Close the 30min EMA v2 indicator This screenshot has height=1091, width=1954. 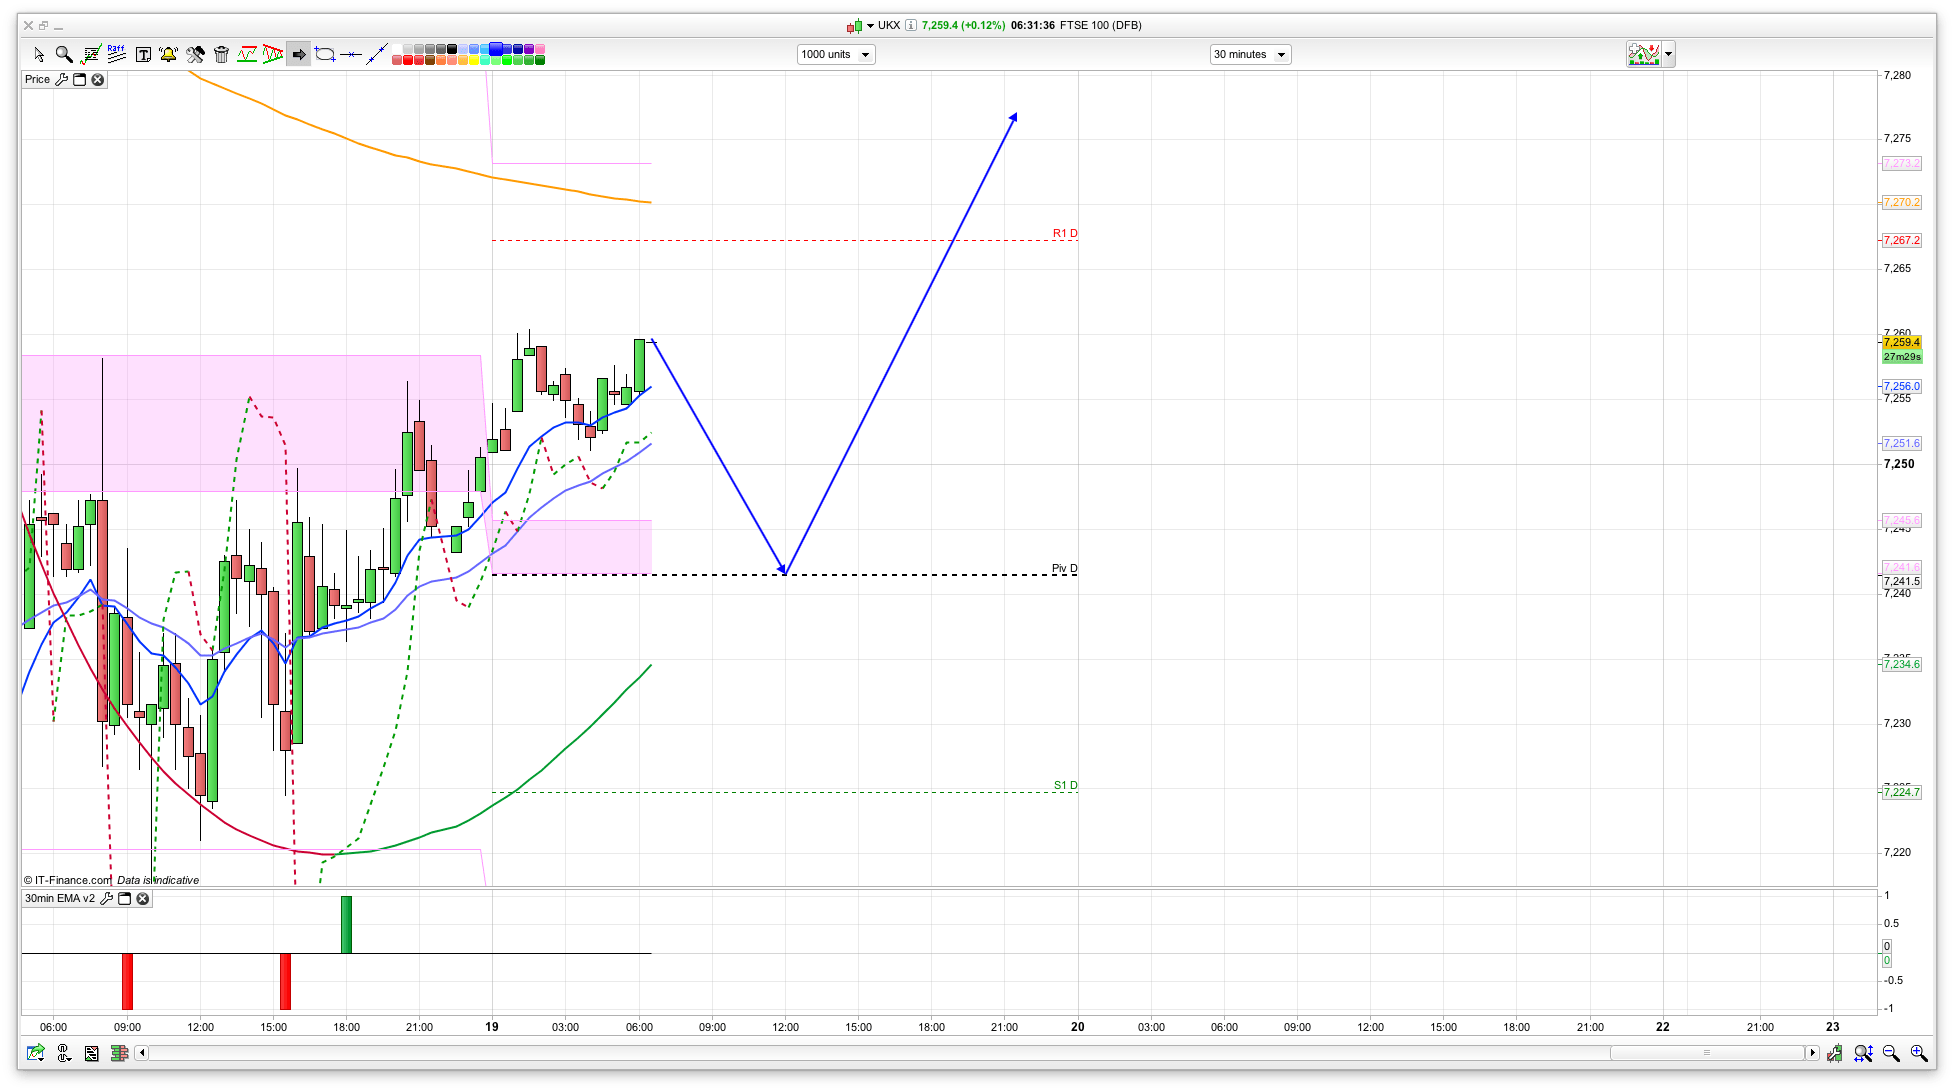[143, 898]
